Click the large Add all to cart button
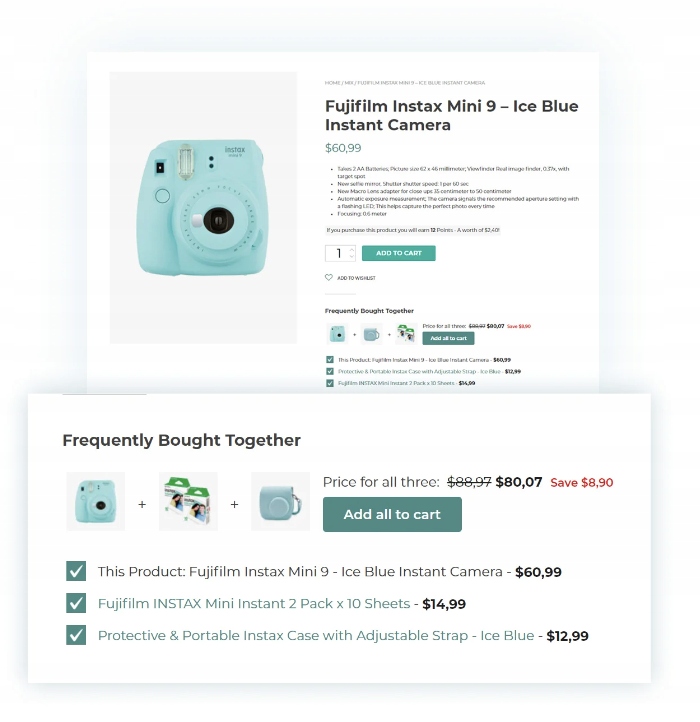Screen dimensions: 700x722 click(x=392, y=514)
